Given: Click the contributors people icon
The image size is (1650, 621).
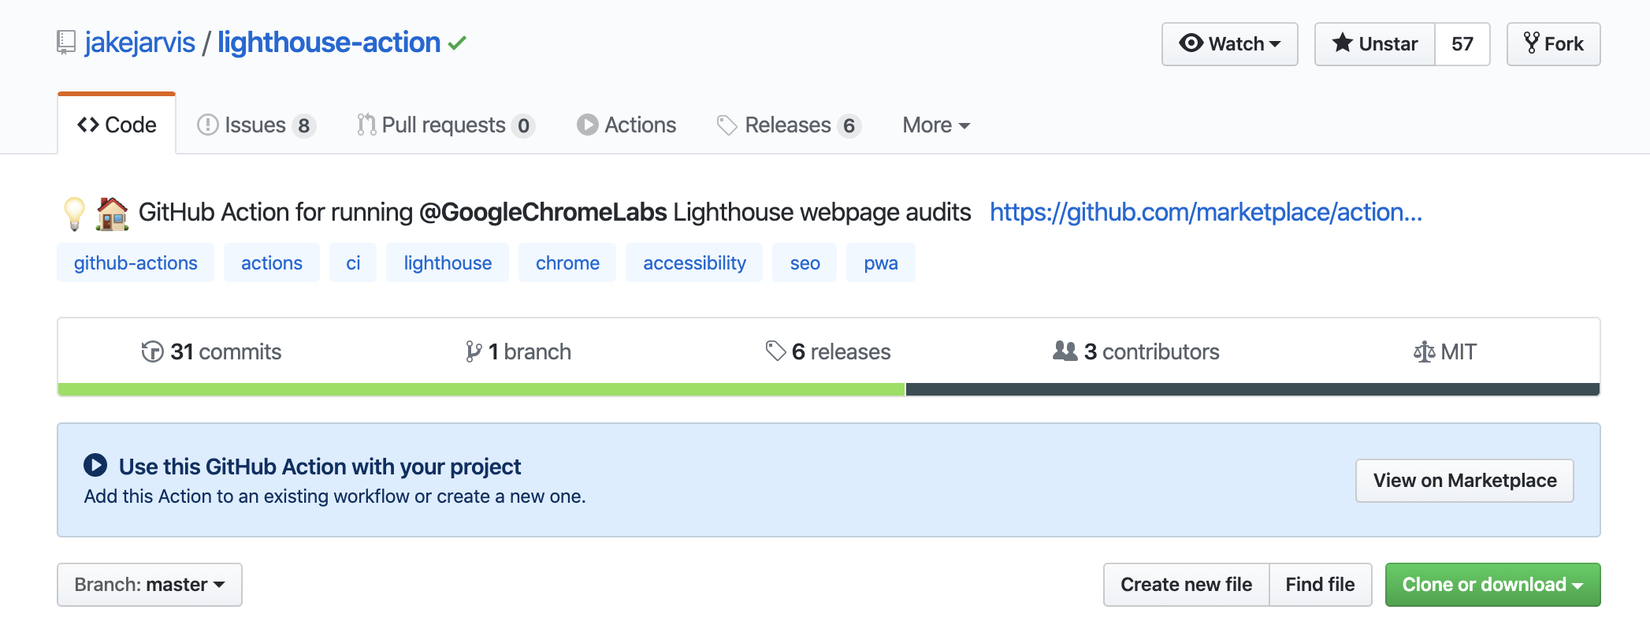Looking at the screenshot, I should [1065, 351].
